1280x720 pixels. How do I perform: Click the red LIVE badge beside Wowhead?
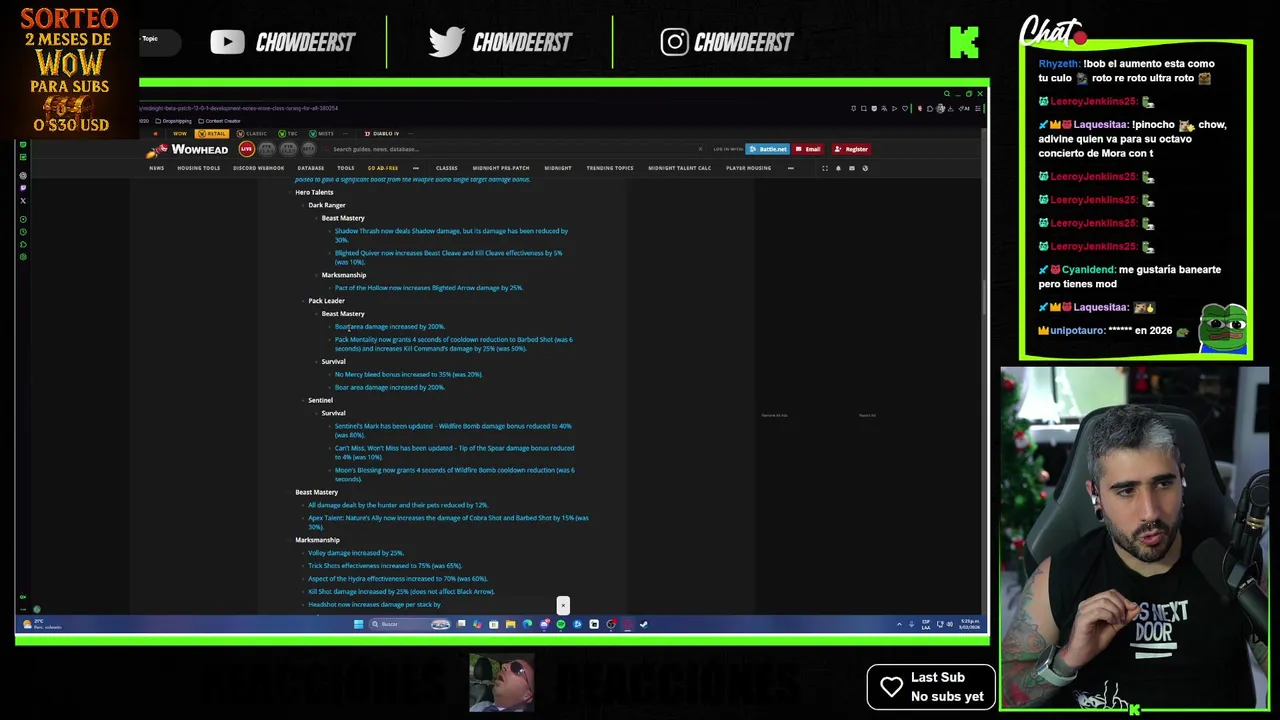coord(247,149)
